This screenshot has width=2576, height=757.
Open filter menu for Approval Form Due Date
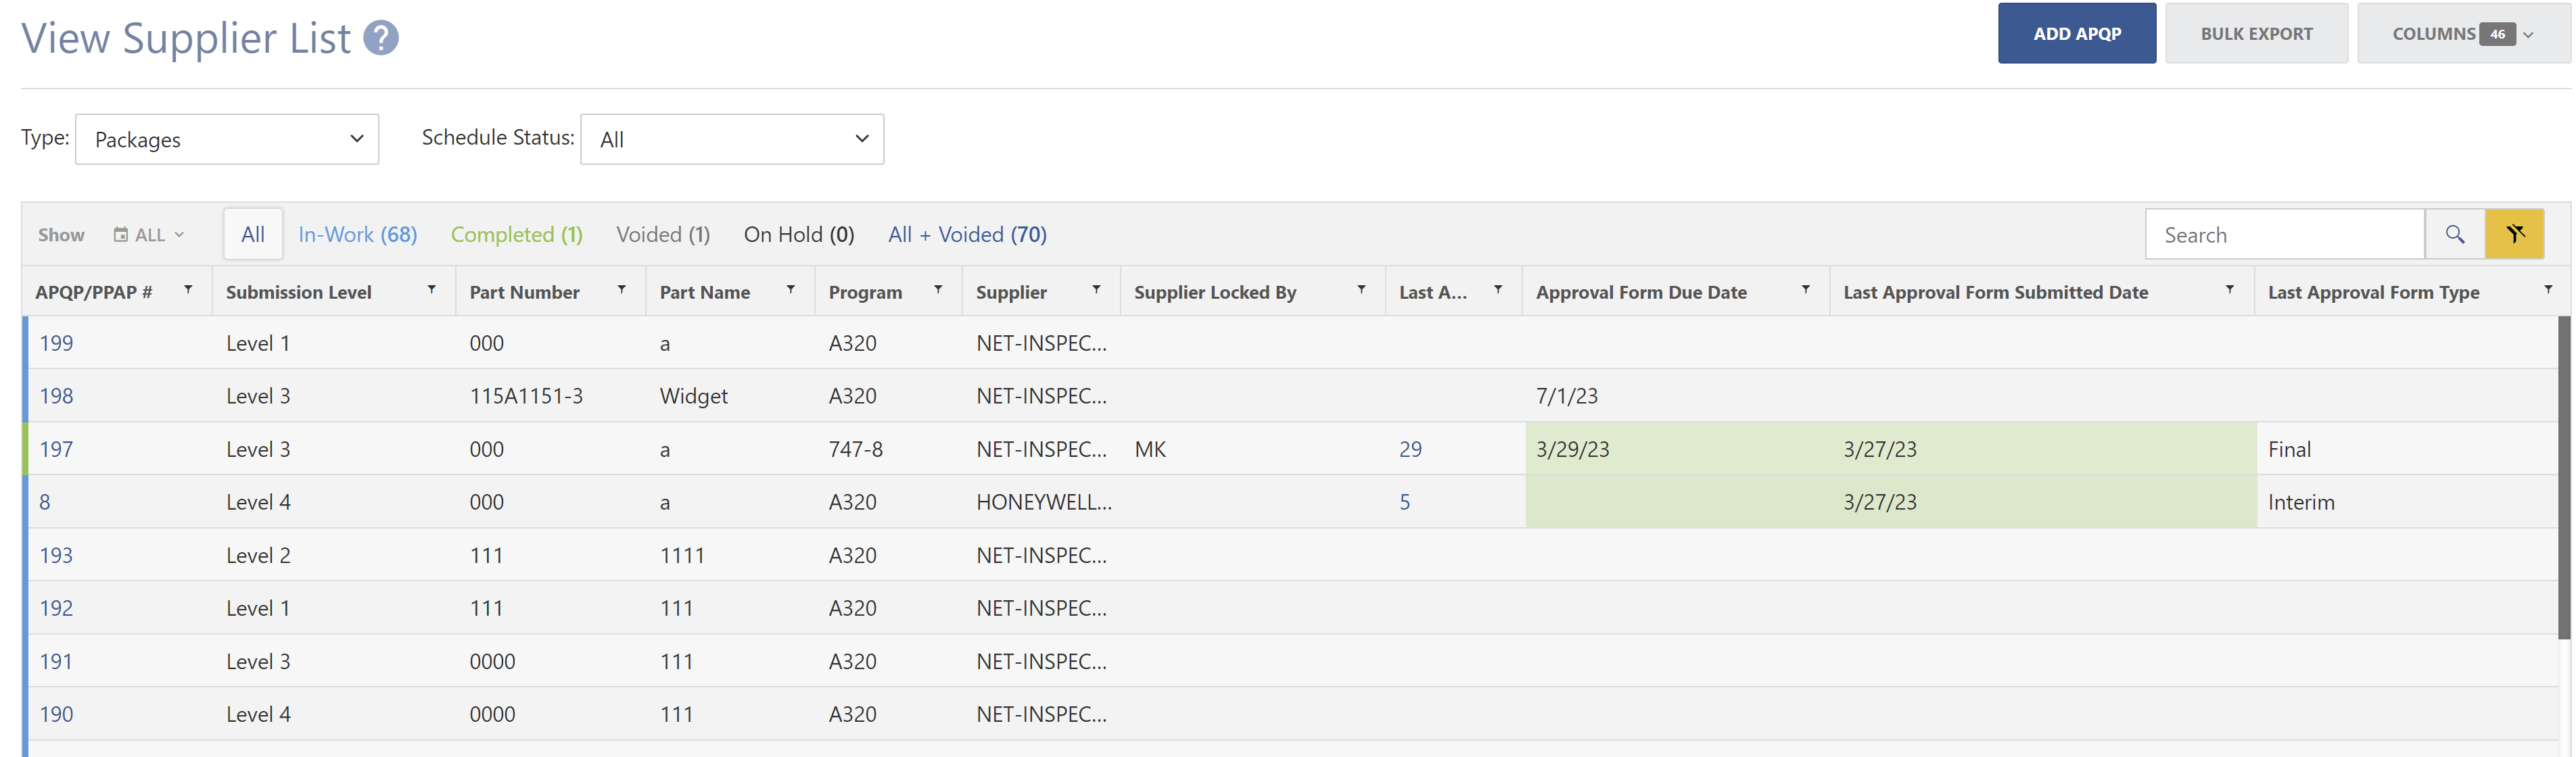coord(1806,290)
